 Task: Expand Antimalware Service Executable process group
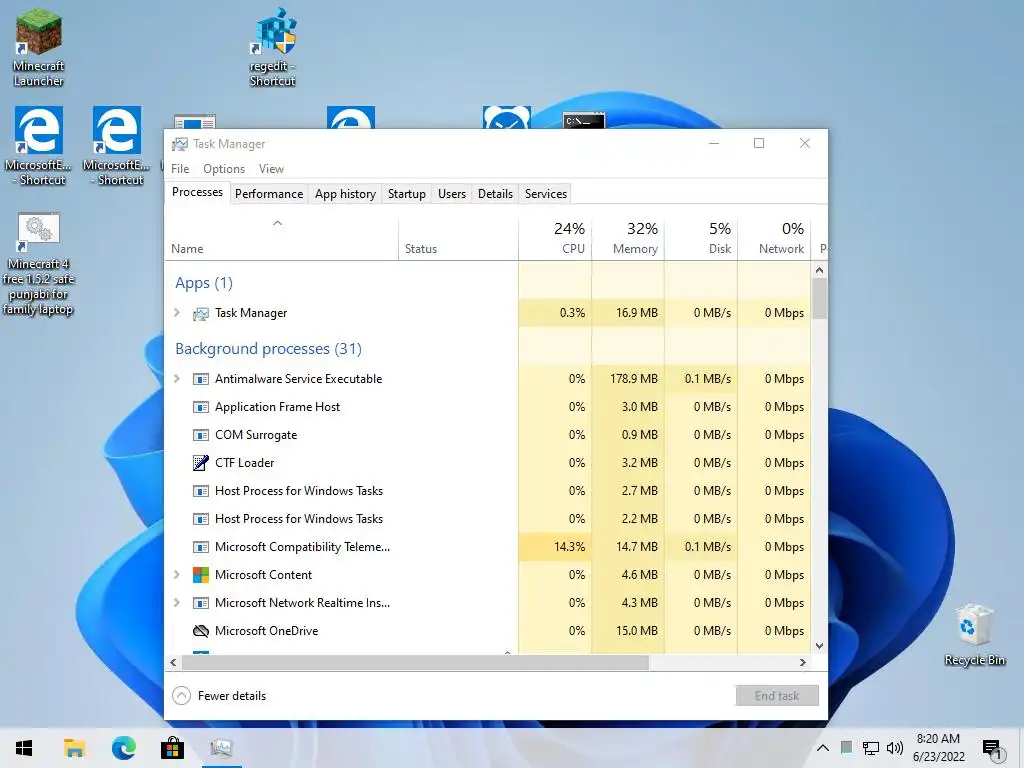point(176,379)
